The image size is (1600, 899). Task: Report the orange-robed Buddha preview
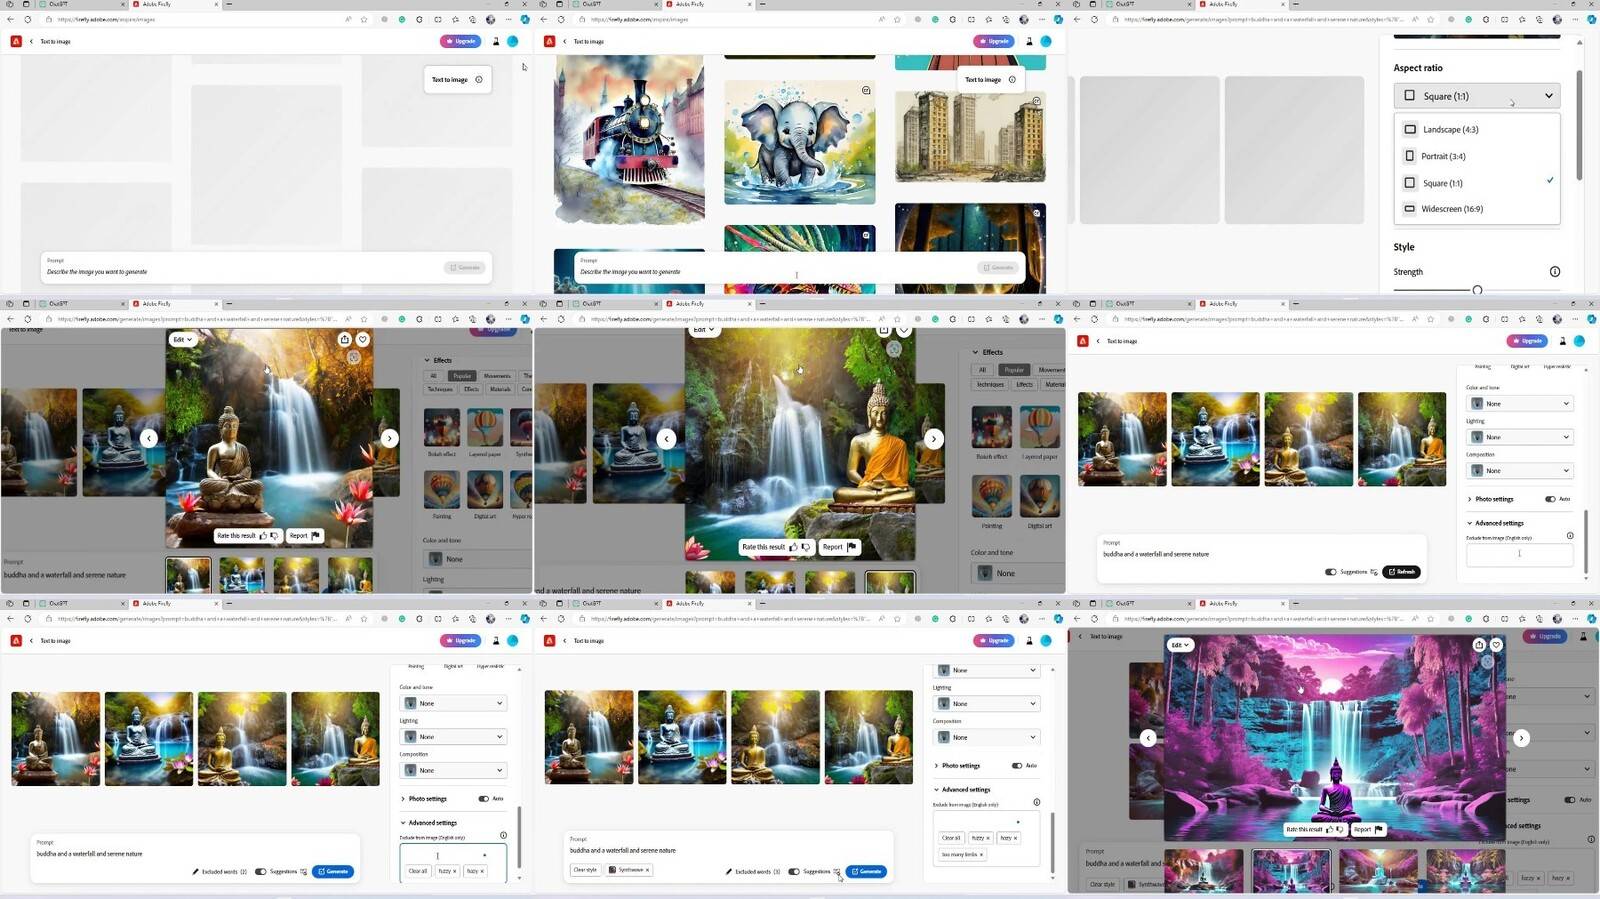[839, 547]
